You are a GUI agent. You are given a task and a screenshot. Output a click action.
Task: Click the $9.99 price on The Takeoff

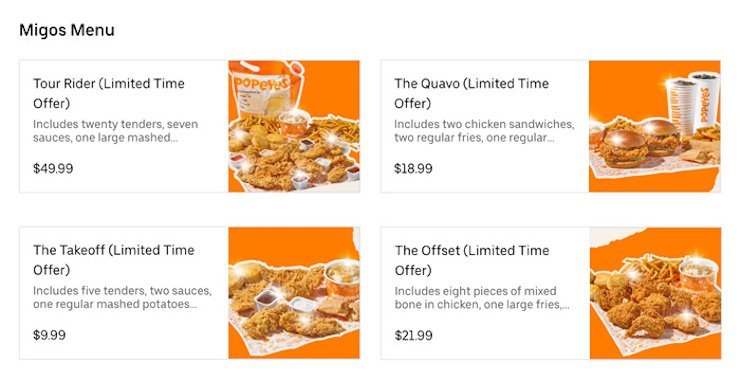point(49,335)
